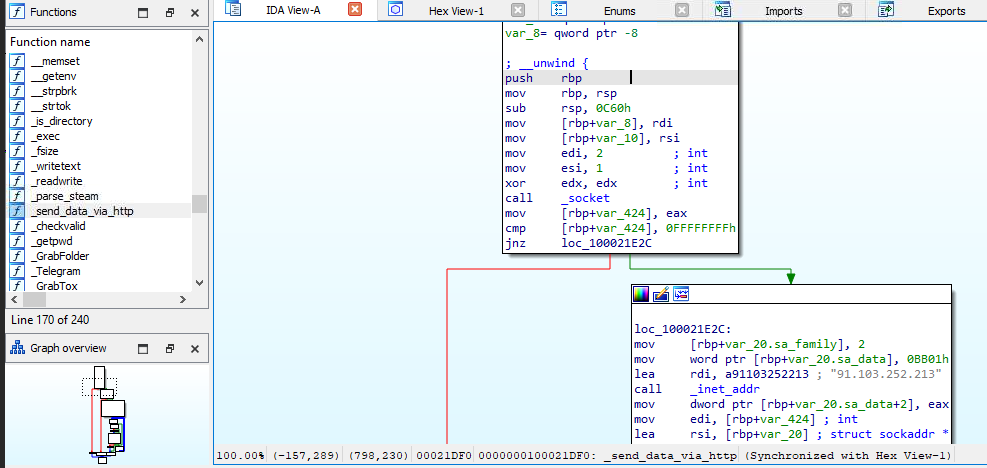This screenshot has width=987, height=468.
Task: Close the IDA View-A tab
Action: click(x=354, y=10)
